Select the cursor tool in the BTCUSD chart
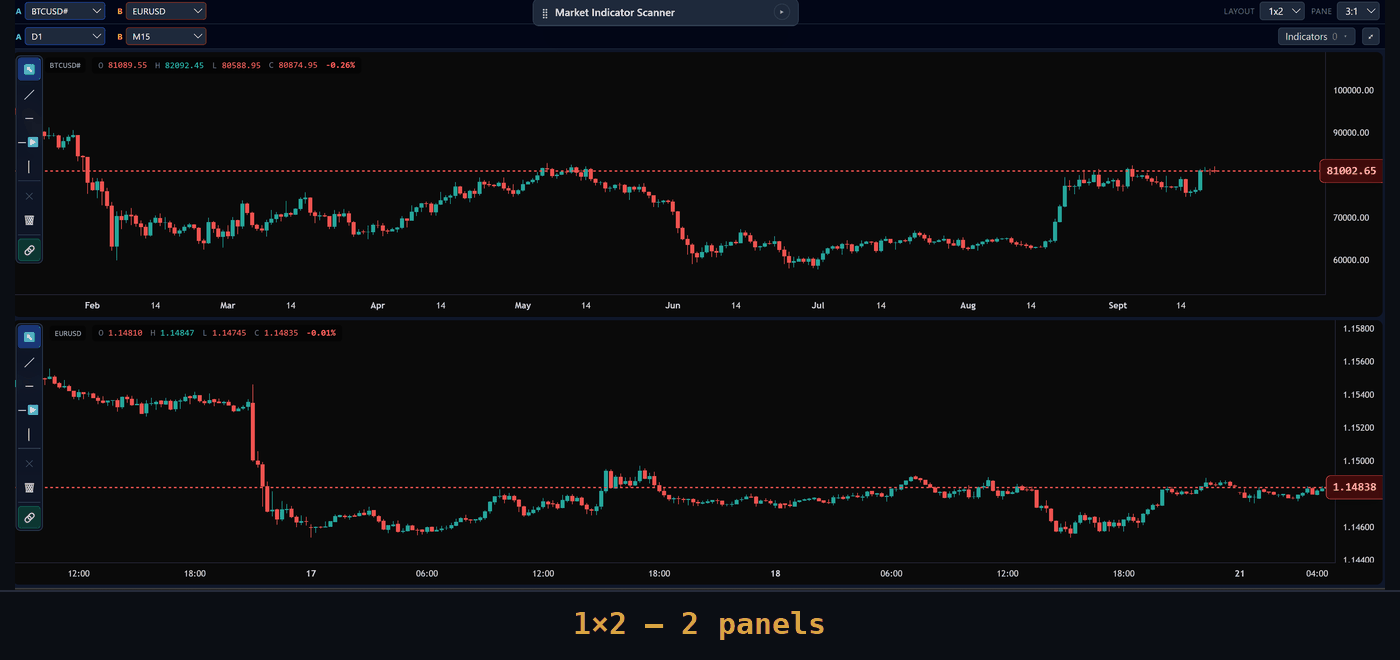Screen dimensions: 1400x660 (x=29, y=69)
